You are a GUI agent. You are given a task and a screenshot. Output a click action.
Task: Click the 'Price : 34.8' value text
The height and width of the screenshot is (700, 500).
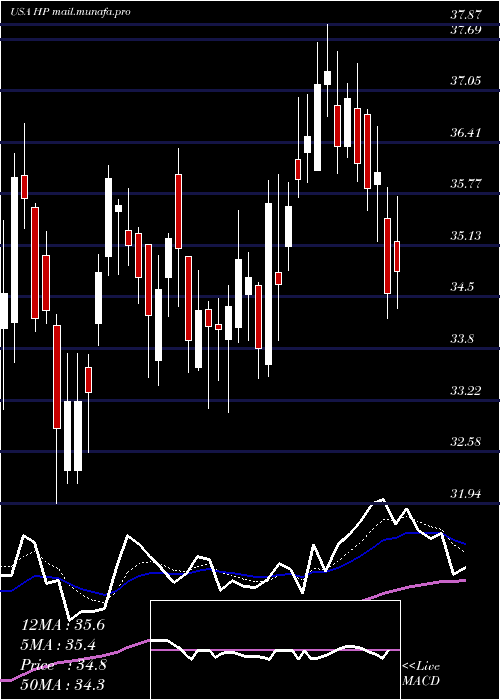[x=63, y=665]
